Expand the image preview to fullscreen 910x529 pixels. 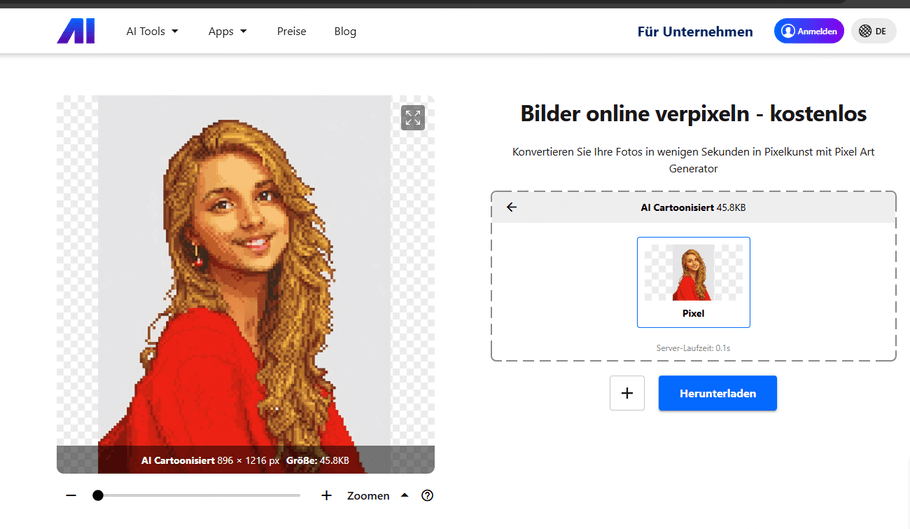point(413,118)
